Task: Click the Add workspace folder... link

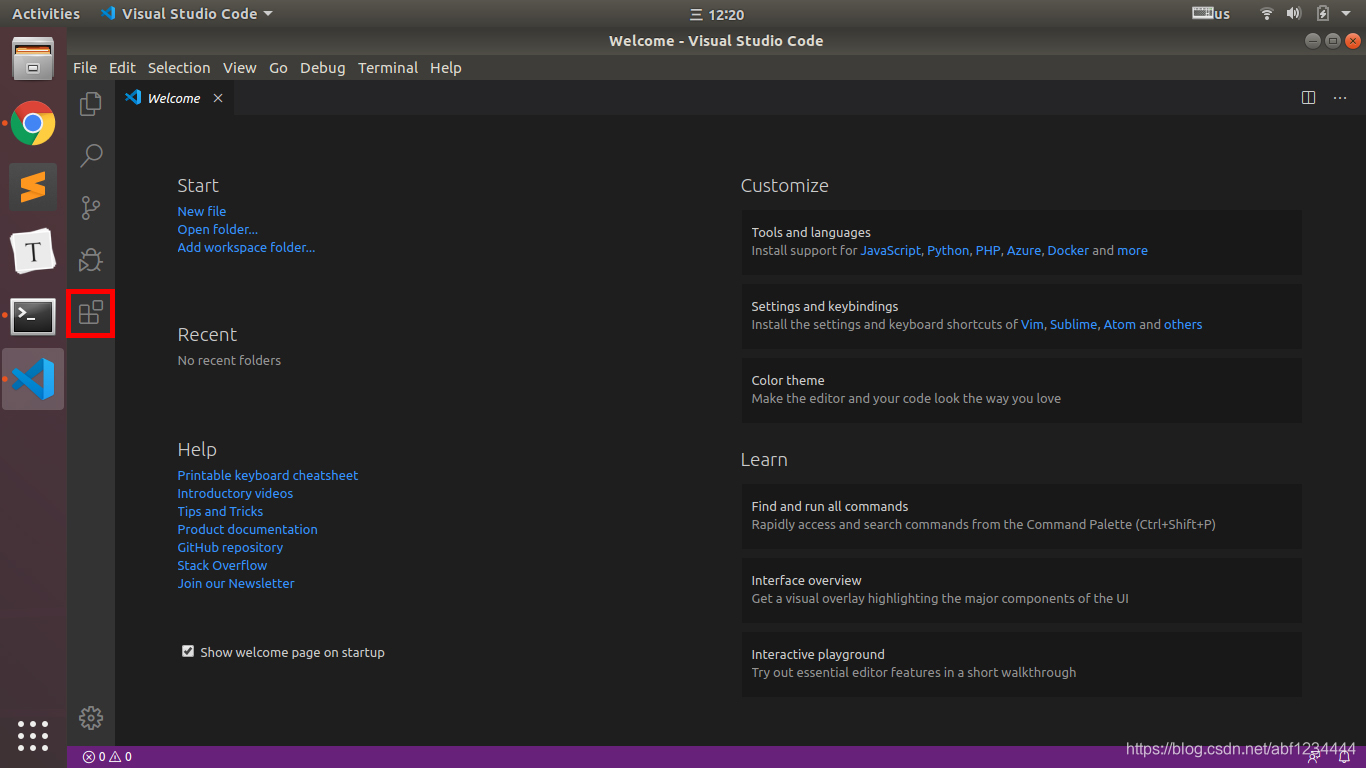Action: (x=246, y=247)
